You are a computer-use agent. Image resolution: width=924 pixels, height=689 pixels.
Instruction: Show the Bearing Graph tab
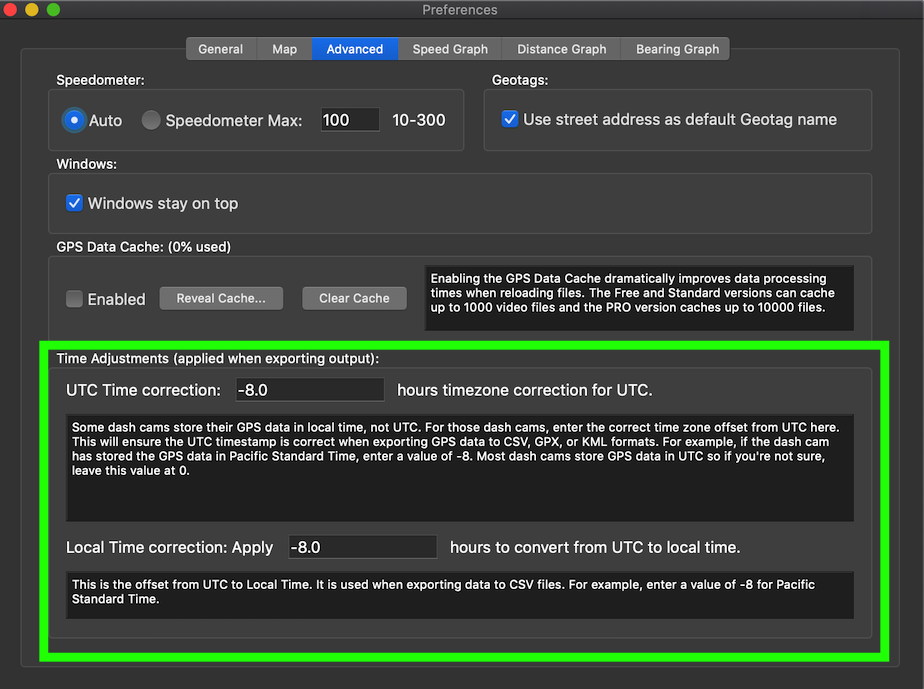(x=677, y=49)
